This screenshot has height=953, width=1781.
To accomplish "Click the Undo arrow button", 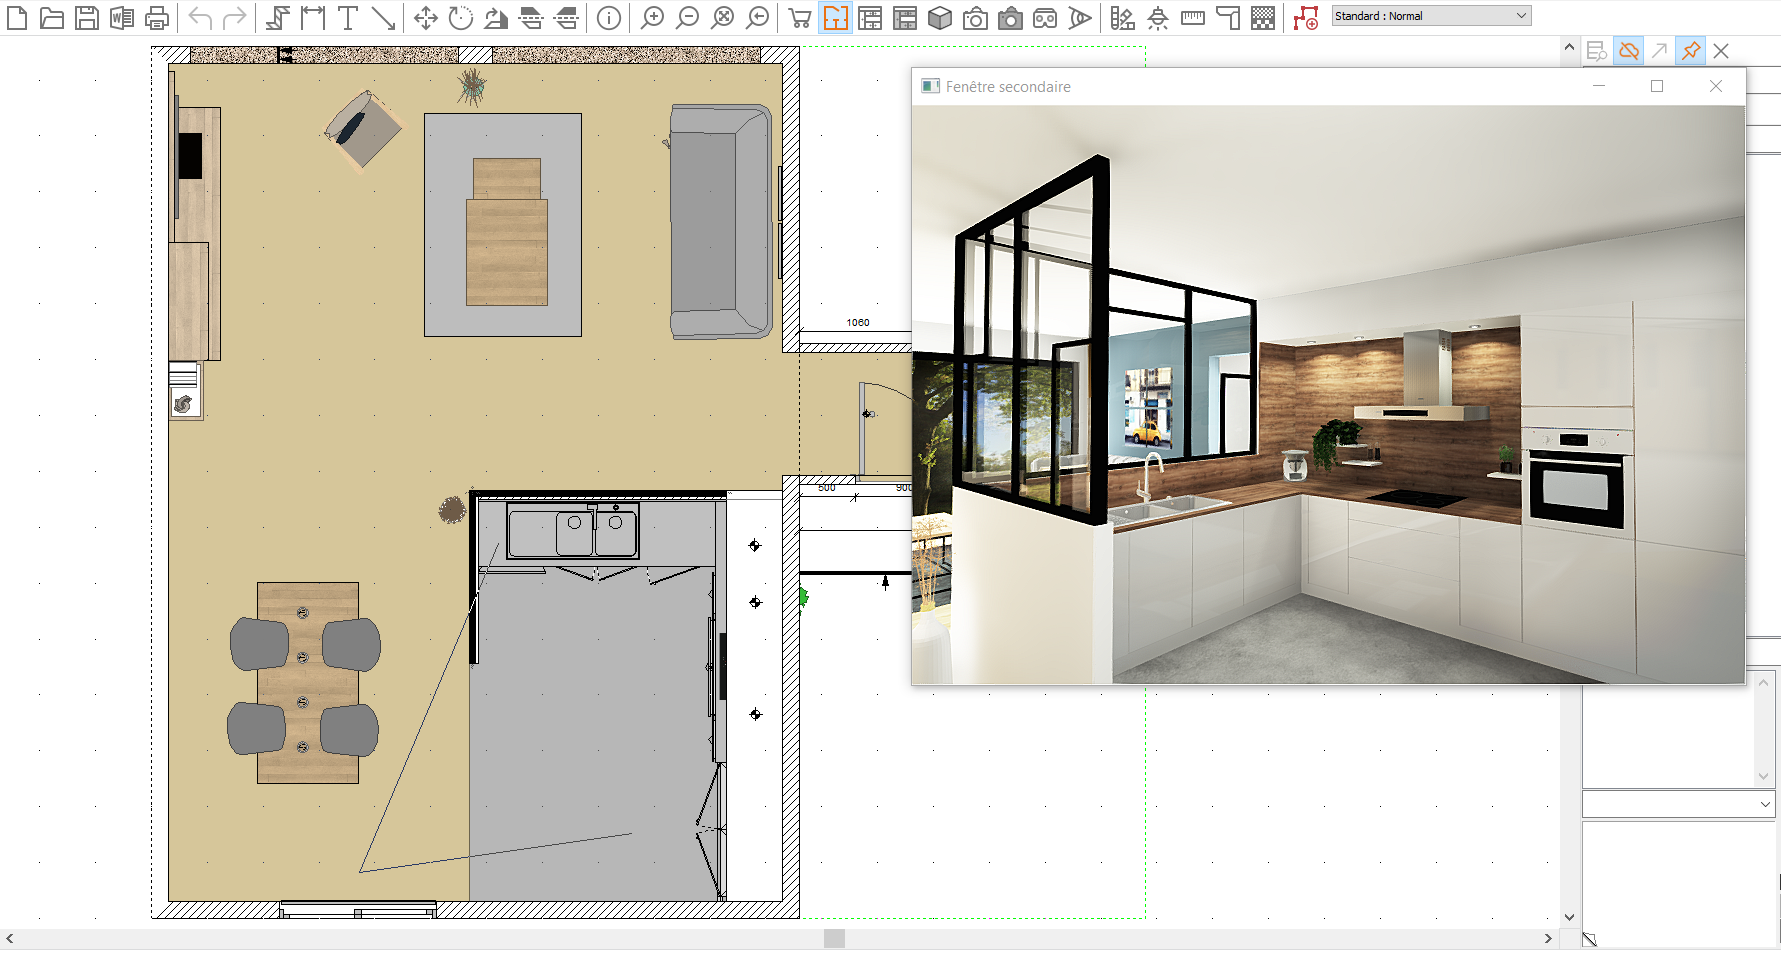I will click(x=200, y=17).
